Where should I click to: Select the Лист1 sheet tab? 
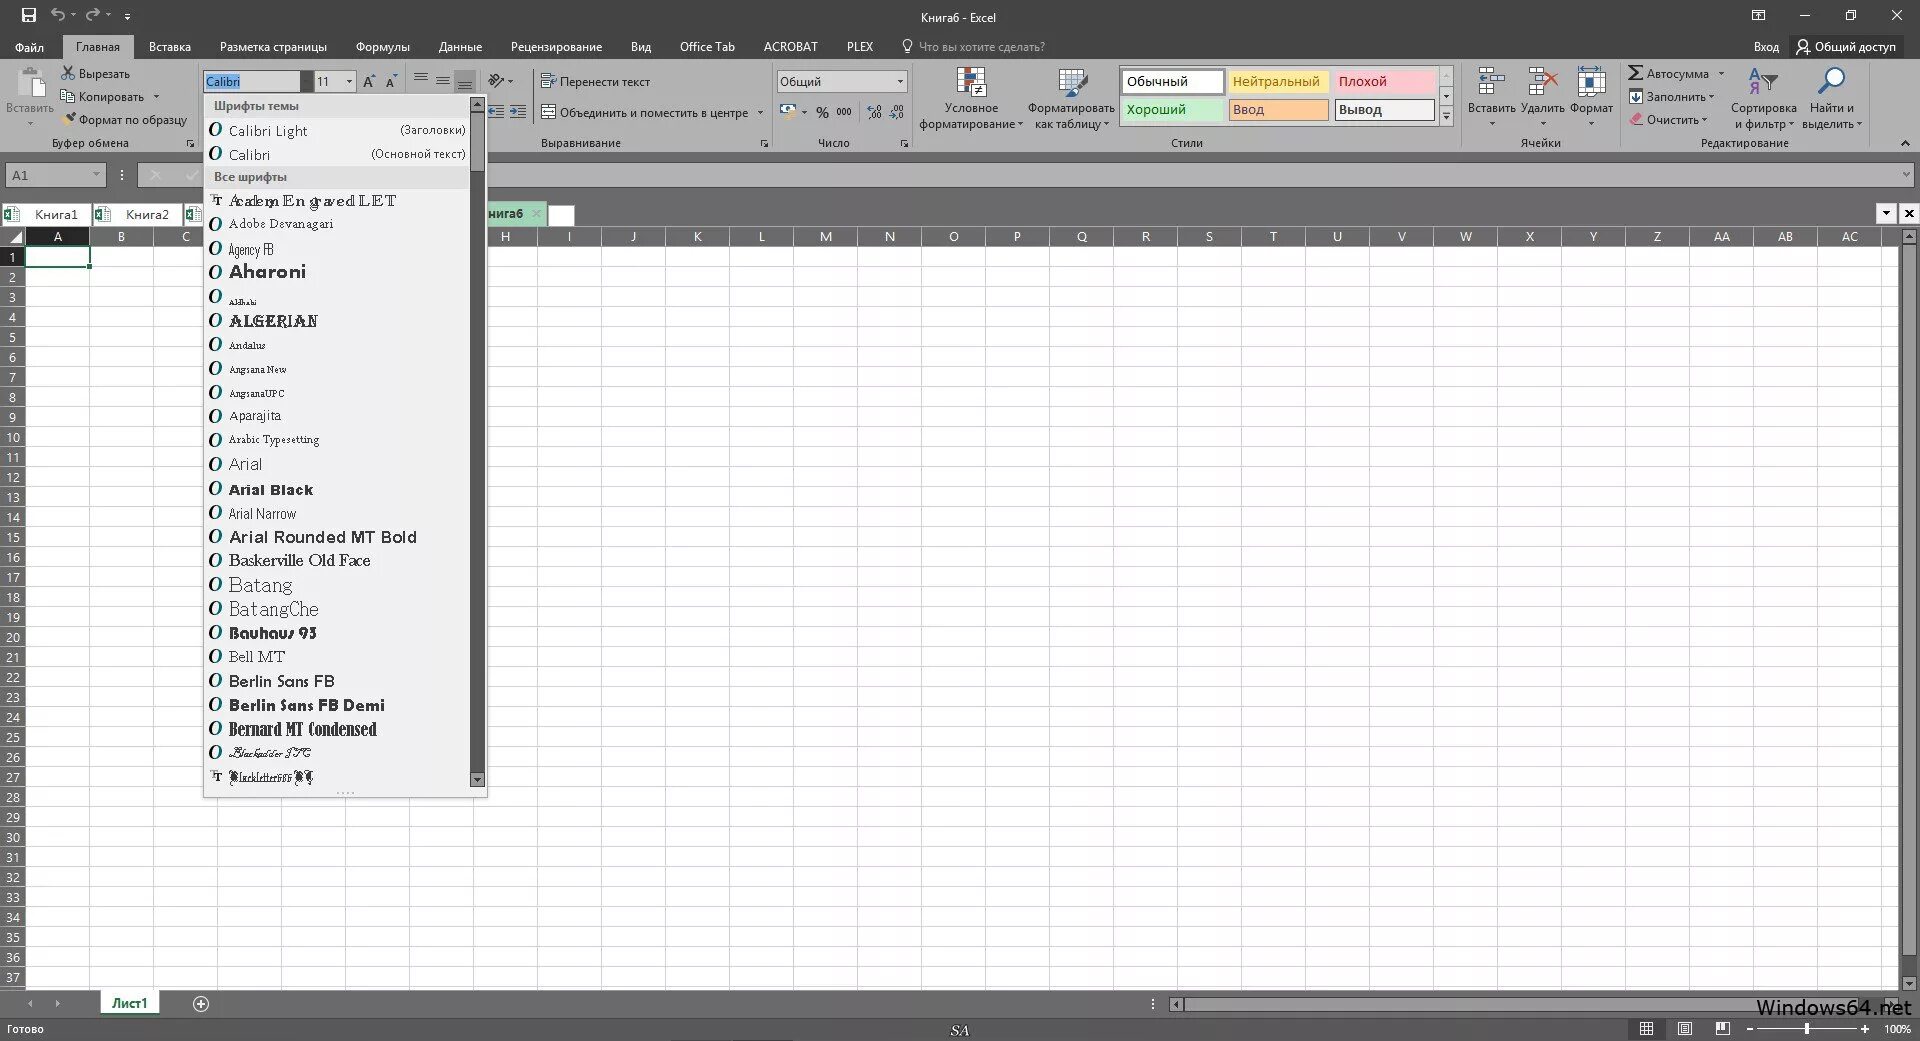[x=129, y=1003]
